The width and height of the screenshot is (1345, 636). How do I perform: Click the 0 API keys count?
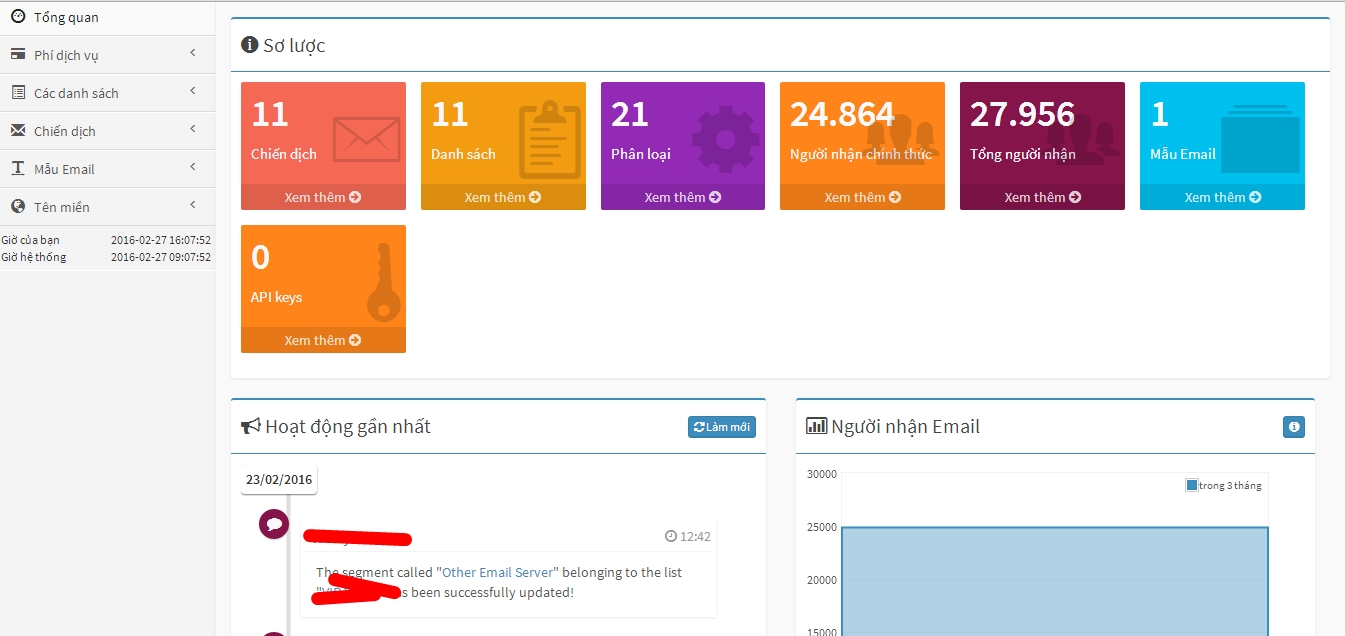[260, 257]
